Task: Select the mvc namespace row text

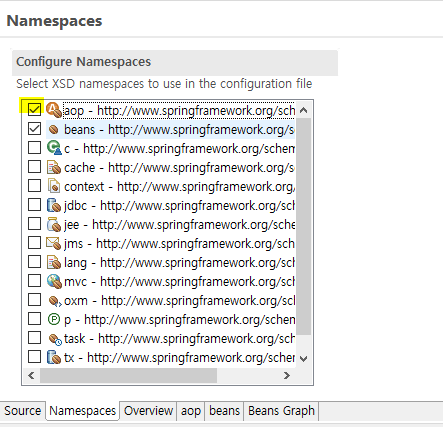Action: point(179,281)
